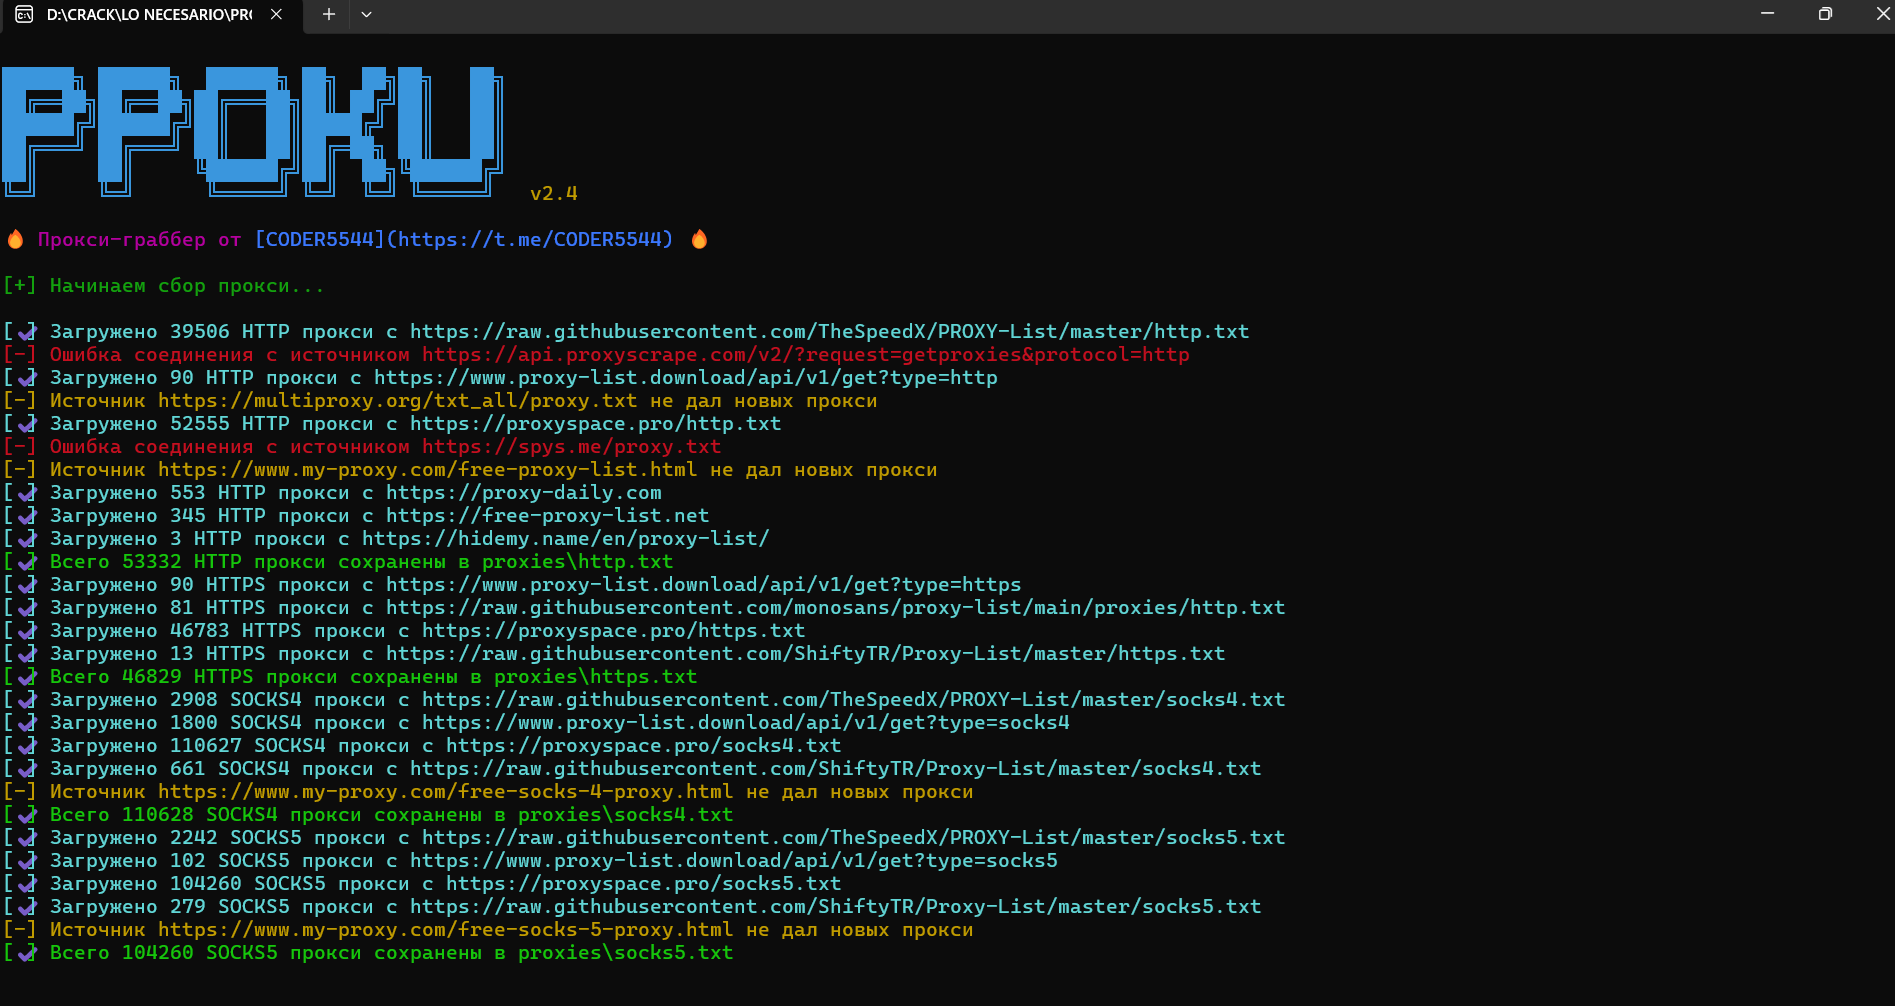Click checkmark beside 'Загружено 345 HTTP прокси'
The height and width of the screenshot is (1006, 1895).
pos(27,515)
